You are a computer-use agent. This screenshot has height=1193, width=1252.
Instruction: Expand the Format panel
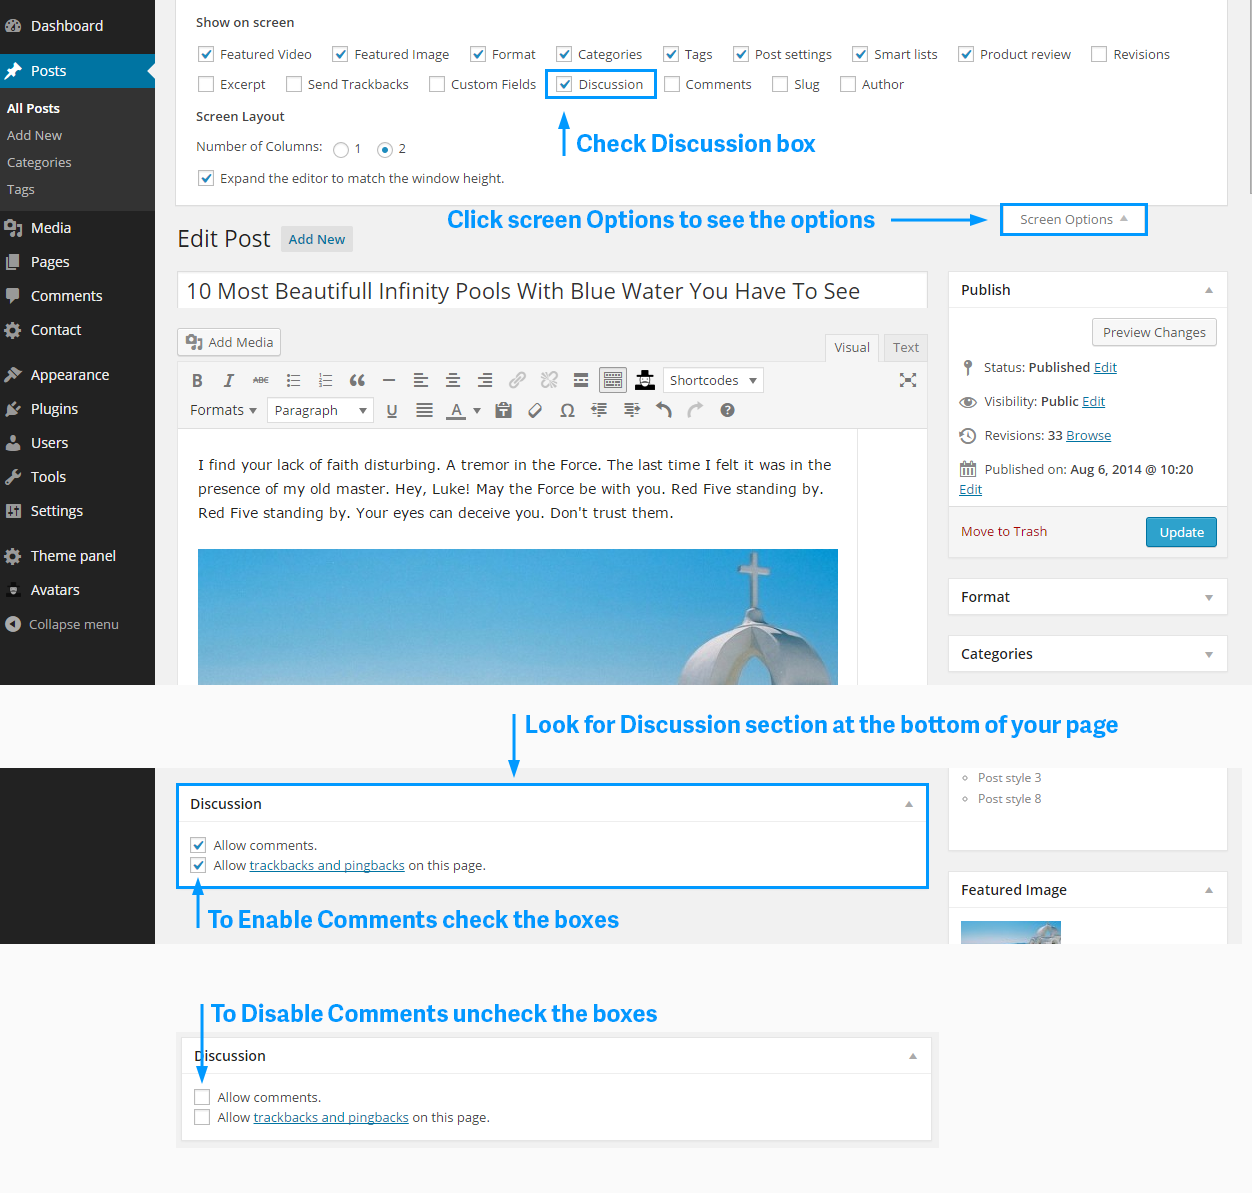point(1209,597)
